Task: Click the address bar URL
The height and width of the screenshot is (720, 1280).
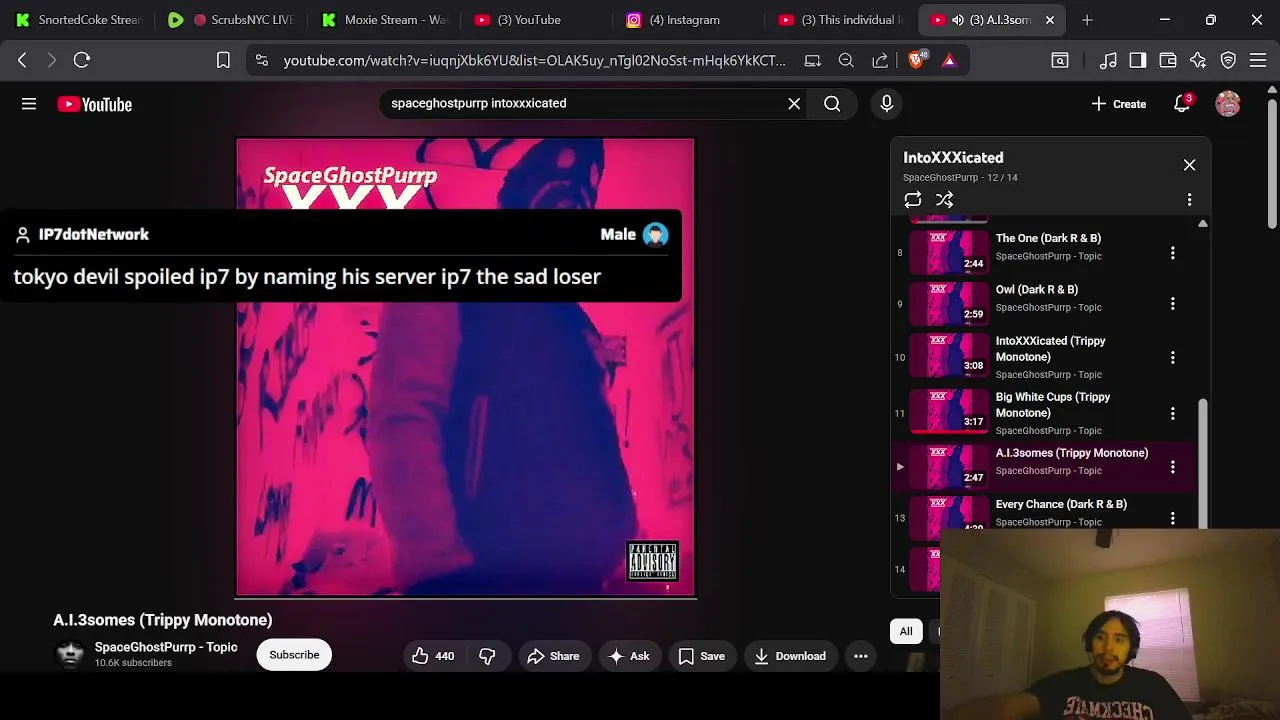Action: click(x=534, y=61)
